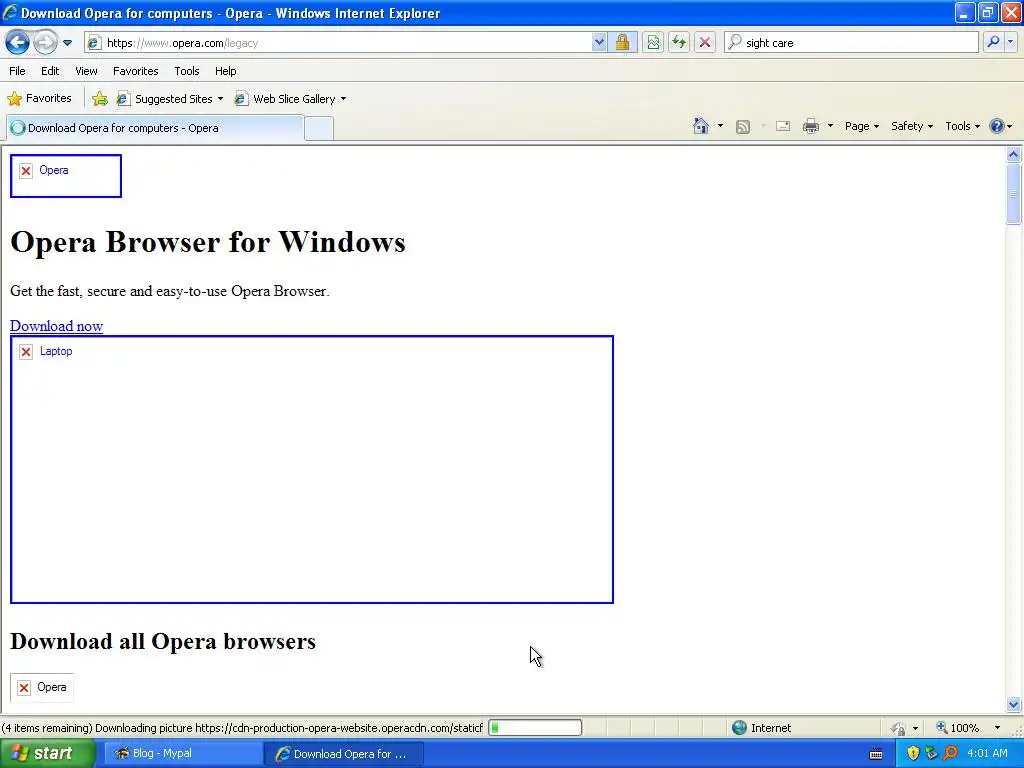Click the vertical scrollbar thumb
The image size is (1024, 768).
point(1014,194)
